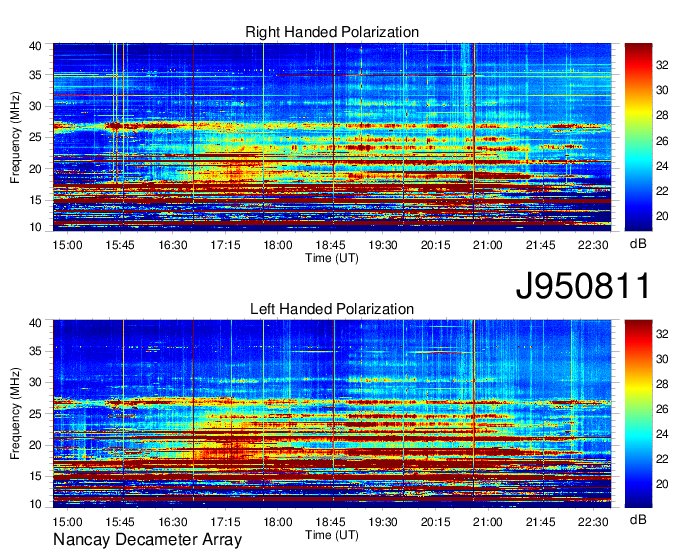Click the 16:30 tick on right-handed plot

(x=173, y=245)
